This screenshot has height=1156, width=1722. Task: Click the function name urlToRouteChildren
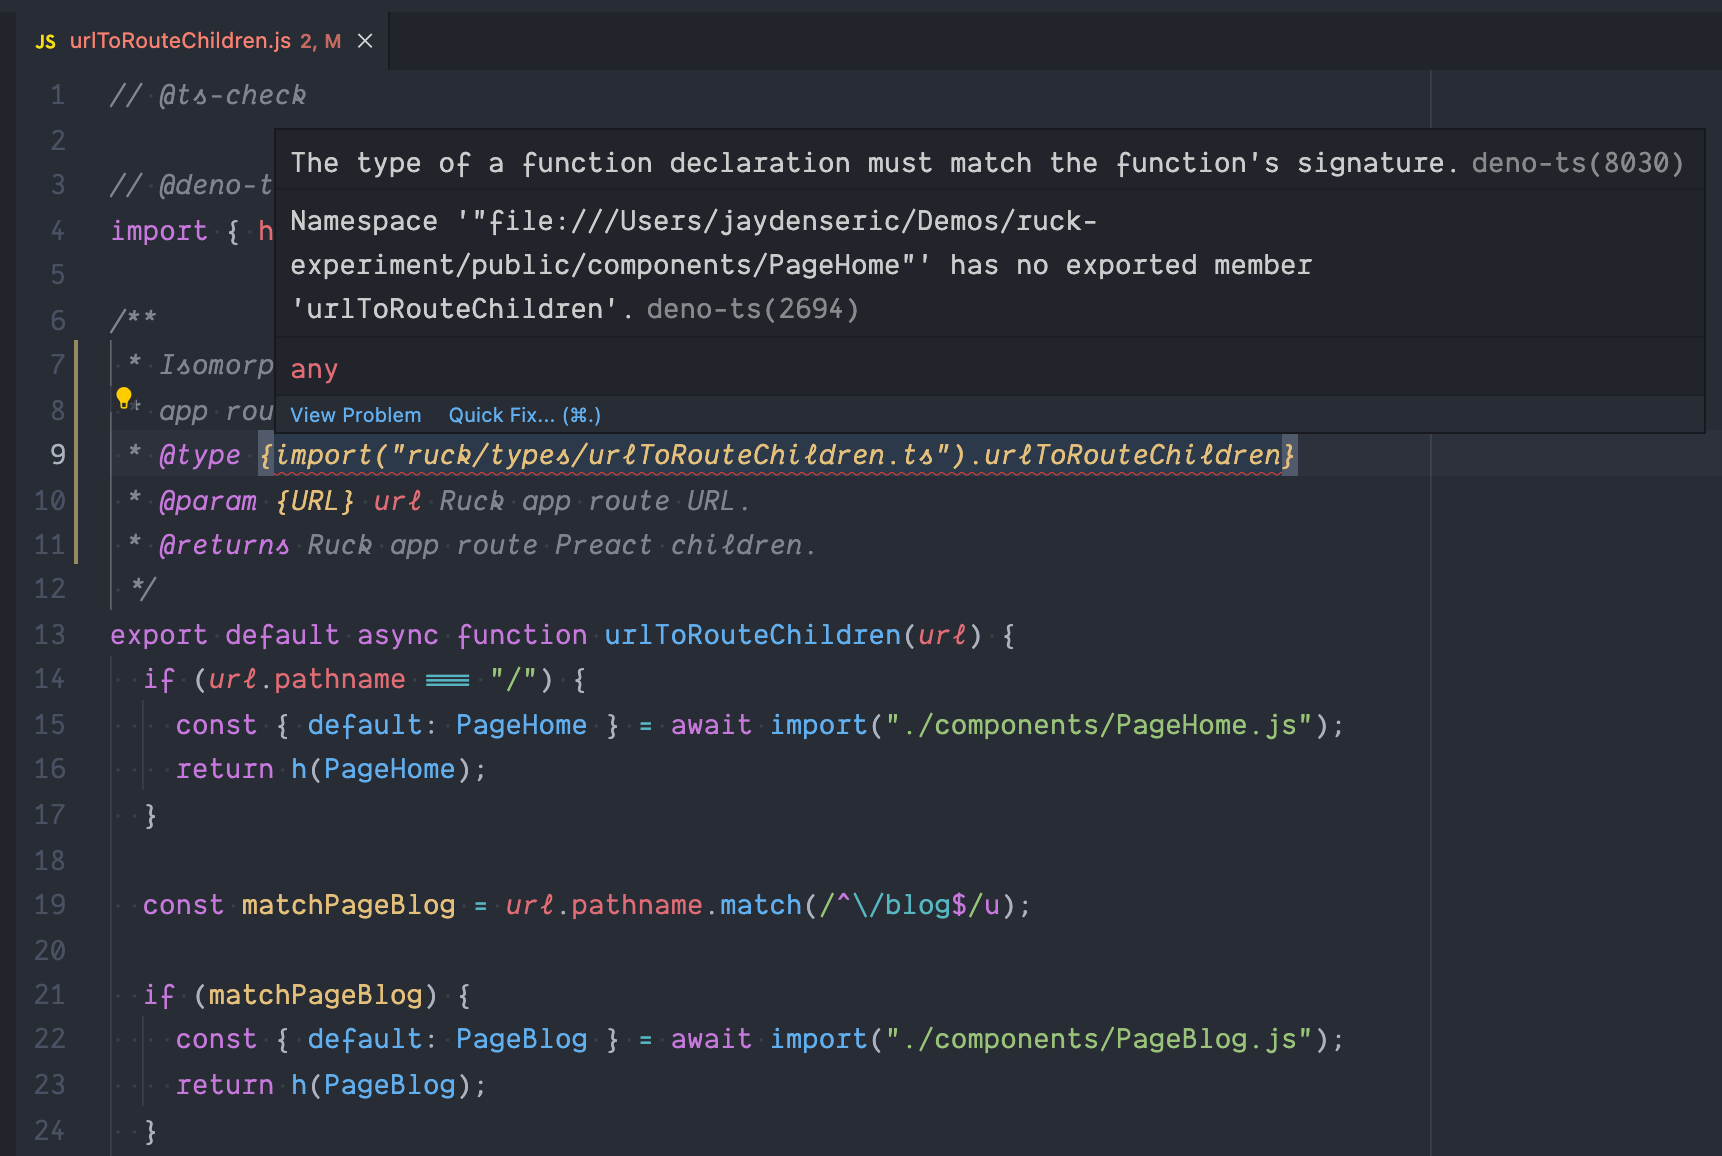(x=752, y=635)
